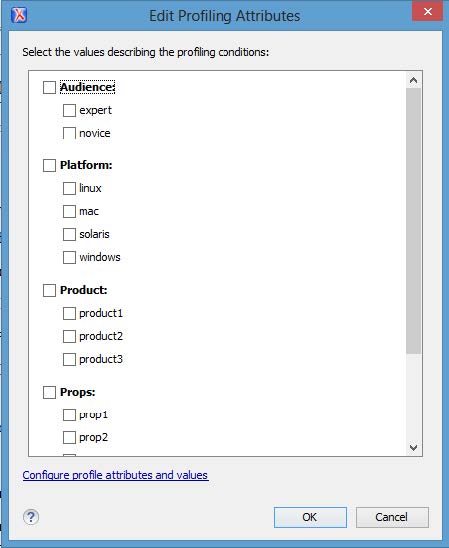This screenshot has width=449, height=548.
Task: Confirm with the OK button
Action: pos(310,517)
